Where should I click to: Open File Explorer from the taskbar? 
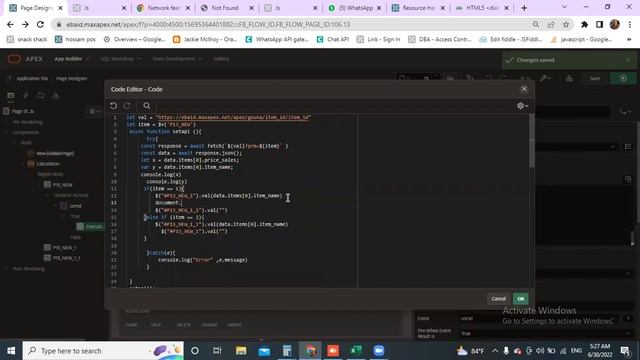[x=241, y=351]
